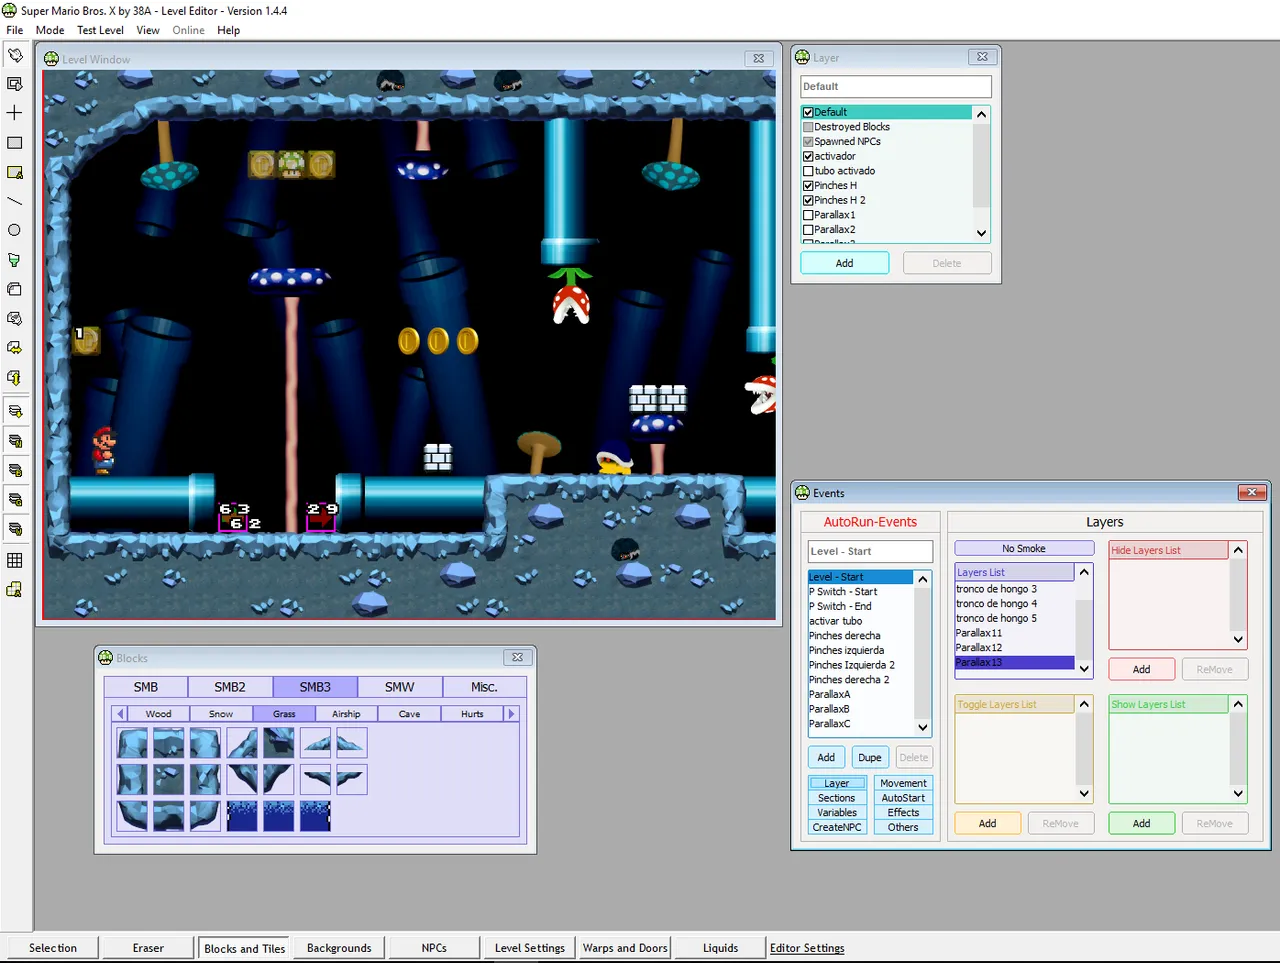Click the down arrow of Hide Layers List

click(1238, 639)
